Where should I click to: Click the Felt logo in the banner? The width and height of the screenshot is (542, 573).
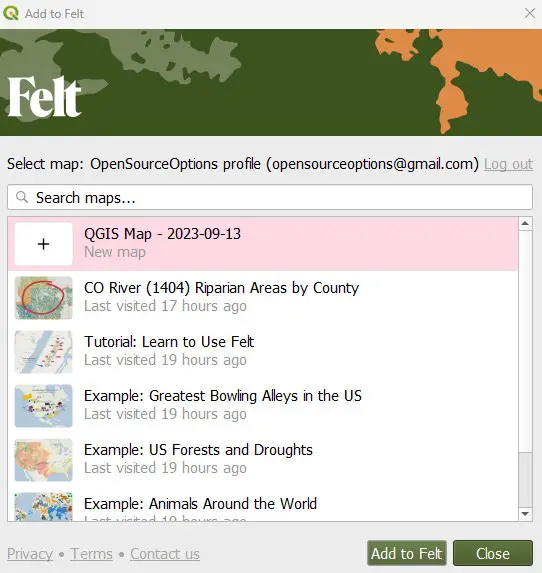[44, 96]
